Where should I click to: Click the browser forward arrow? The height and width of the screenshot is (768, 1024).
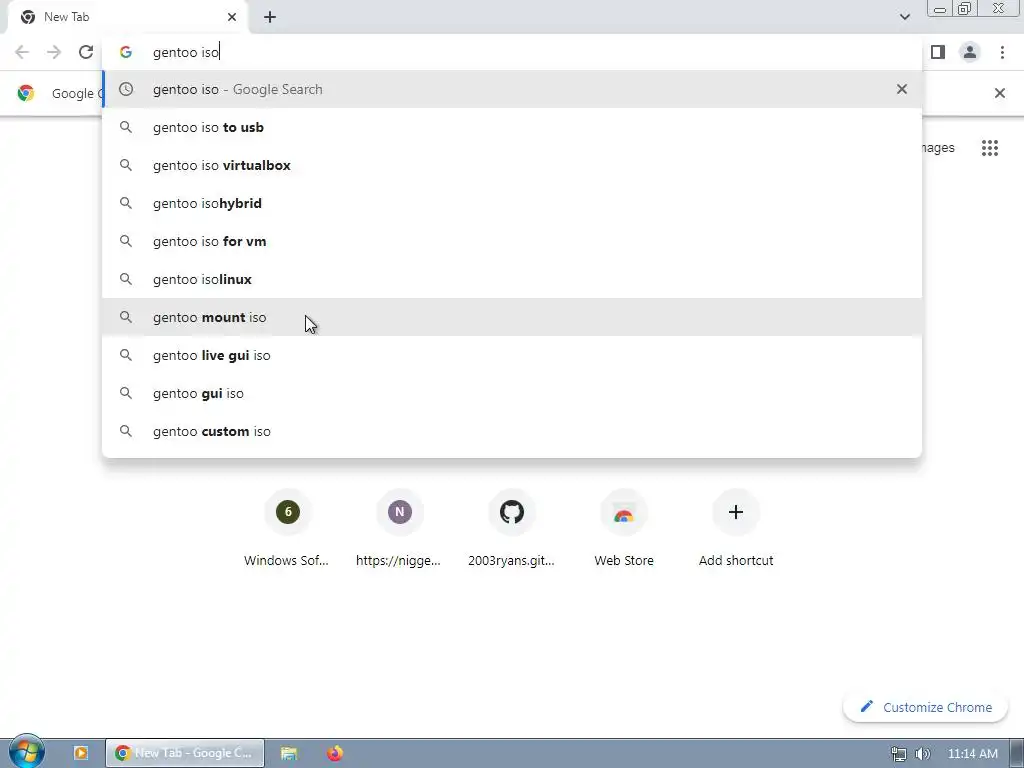[x=54, y=52]
